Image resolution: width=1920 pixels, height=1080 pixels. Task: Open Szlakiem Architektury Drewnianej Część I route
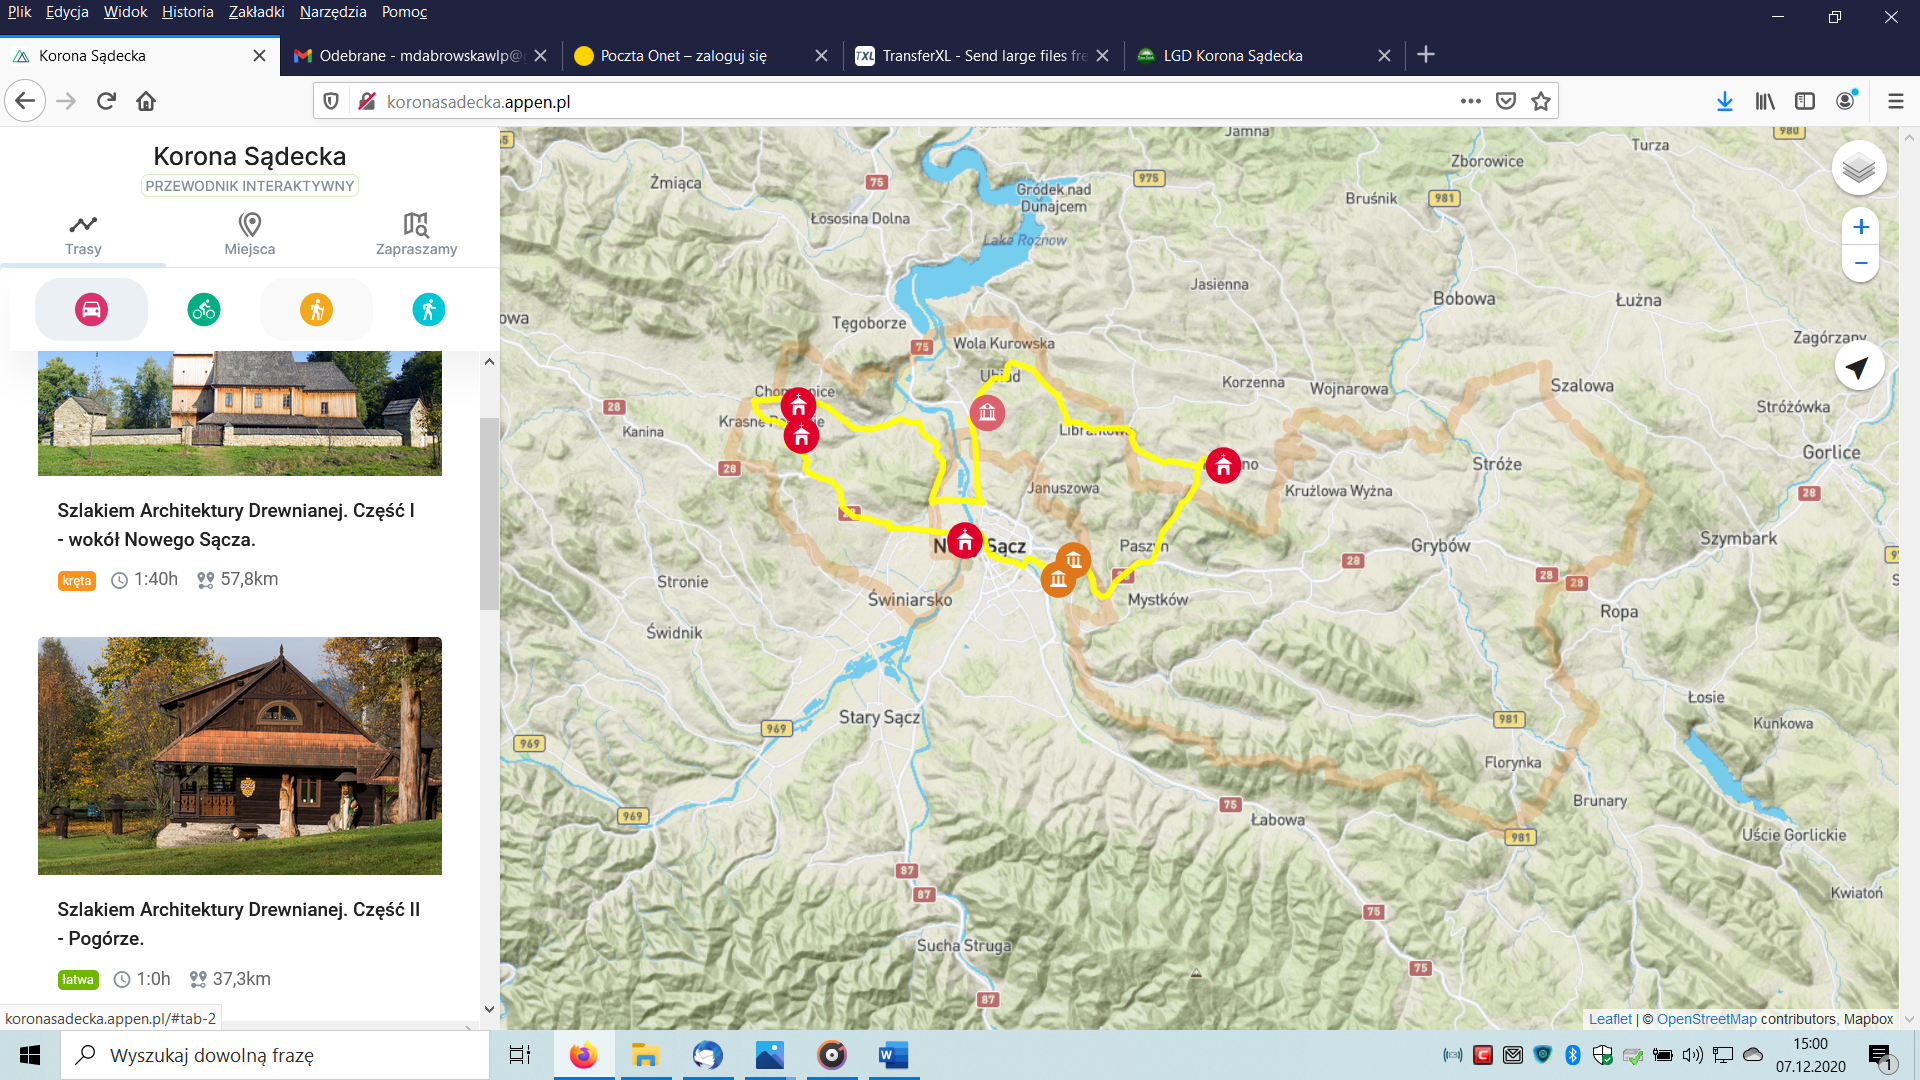(x=236, y=525)
